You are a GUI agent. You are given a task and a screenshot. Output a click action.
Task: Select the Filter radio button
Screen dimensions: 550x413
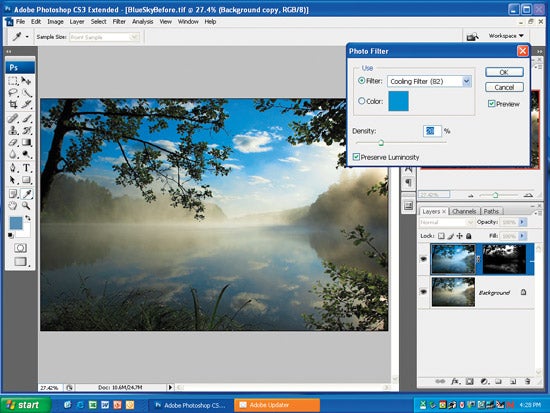(362, 80)
